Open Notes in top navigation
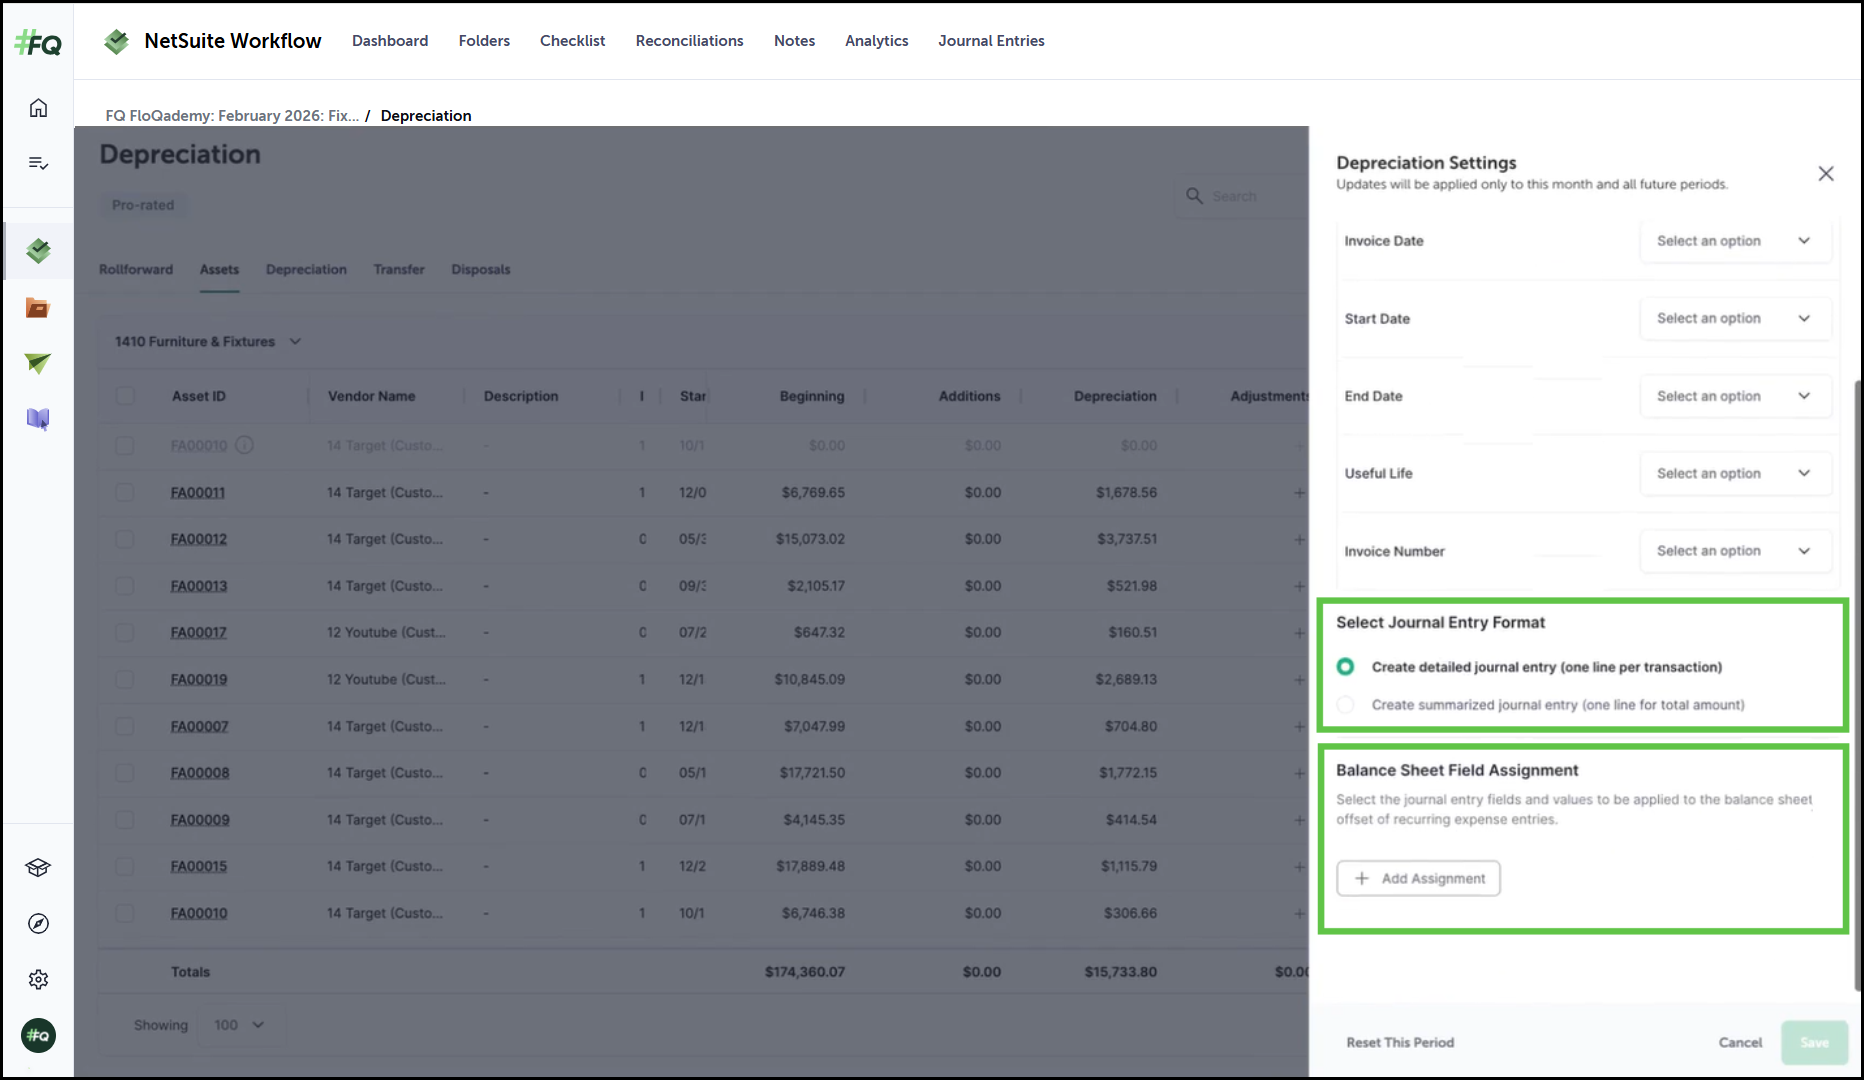The image size is (1864, 1080). point(795,41)
